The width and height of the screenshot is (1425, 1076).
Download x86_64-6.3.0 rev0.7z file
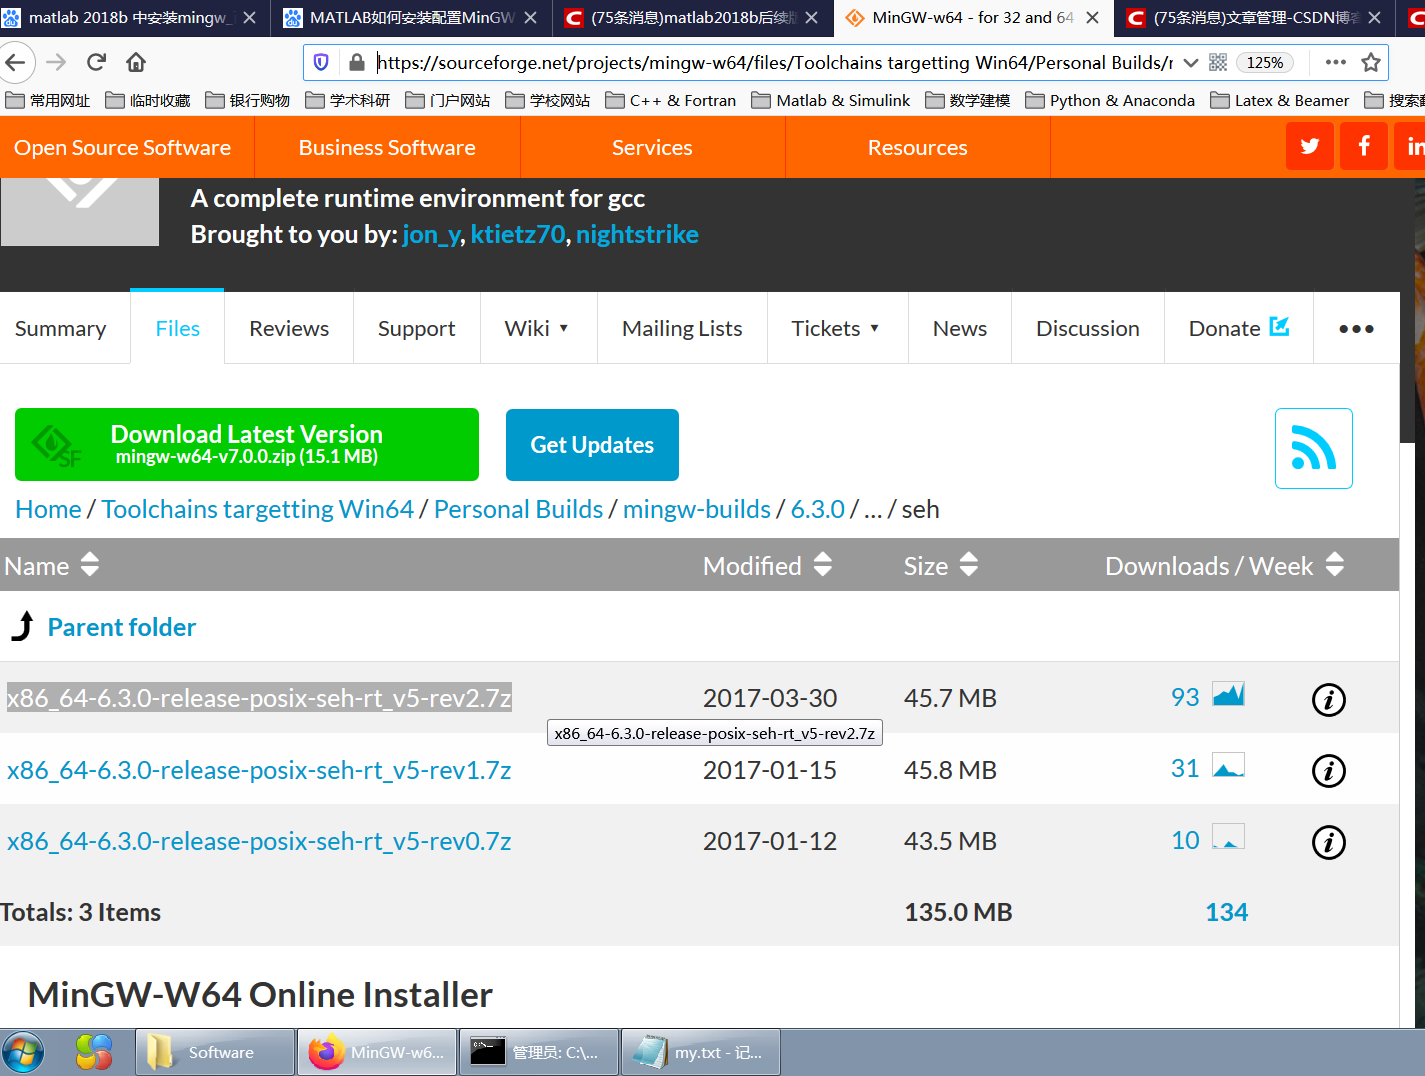pyautogui.click(x=259, y=841)
